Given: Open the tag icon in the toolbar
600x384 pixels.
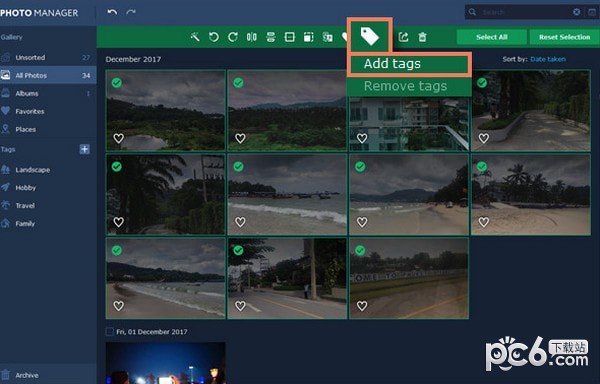Looking at the screenshot, I should 370,36.
